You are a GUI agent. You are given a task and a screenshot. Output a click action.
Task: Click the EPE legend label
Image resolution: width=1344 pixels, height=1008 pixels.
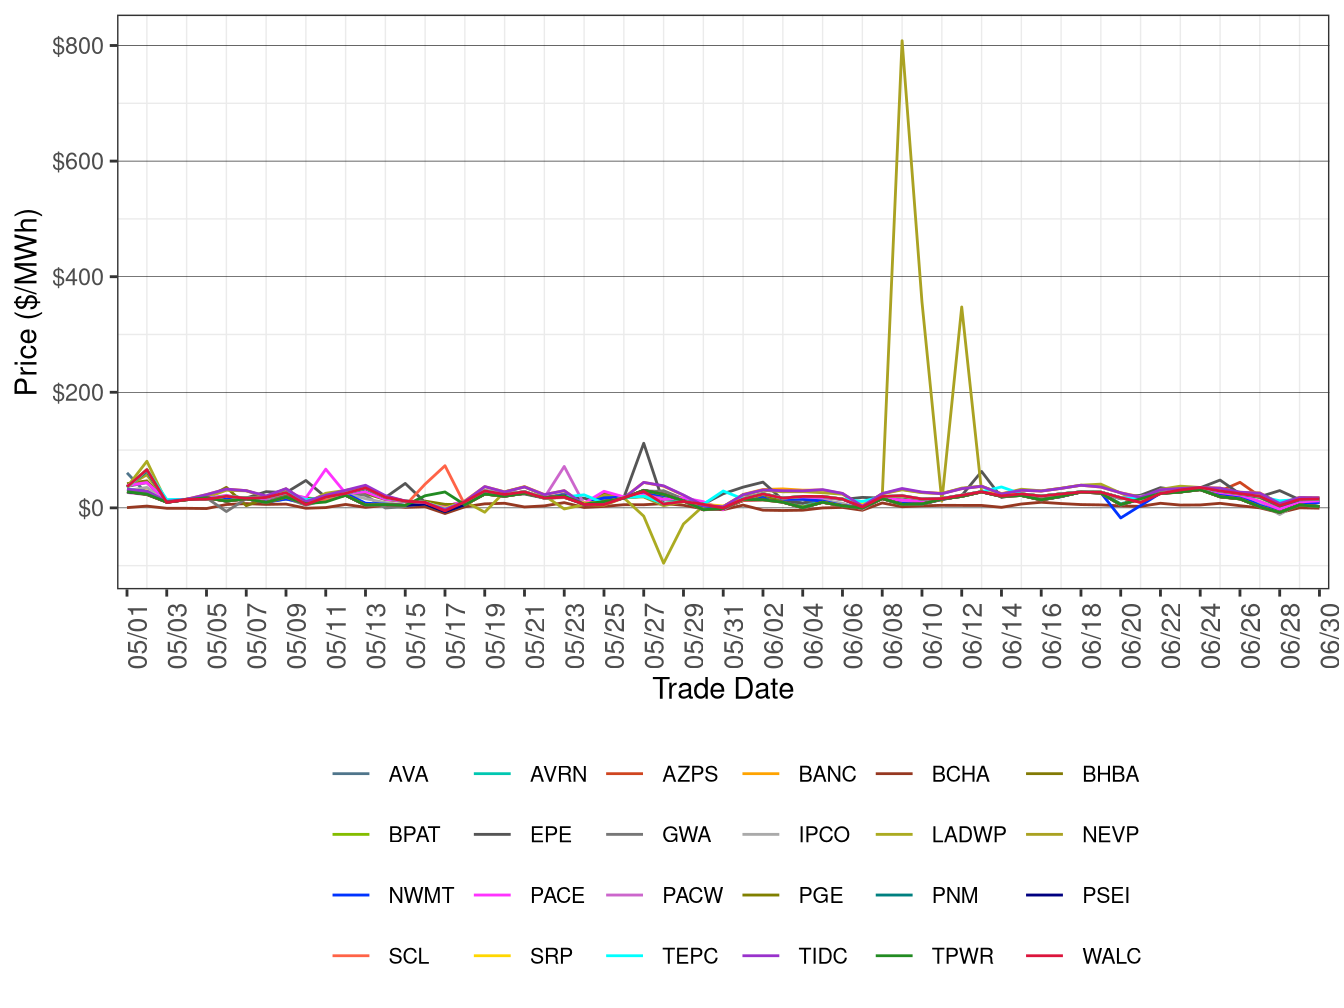click(x=551, y=835)
